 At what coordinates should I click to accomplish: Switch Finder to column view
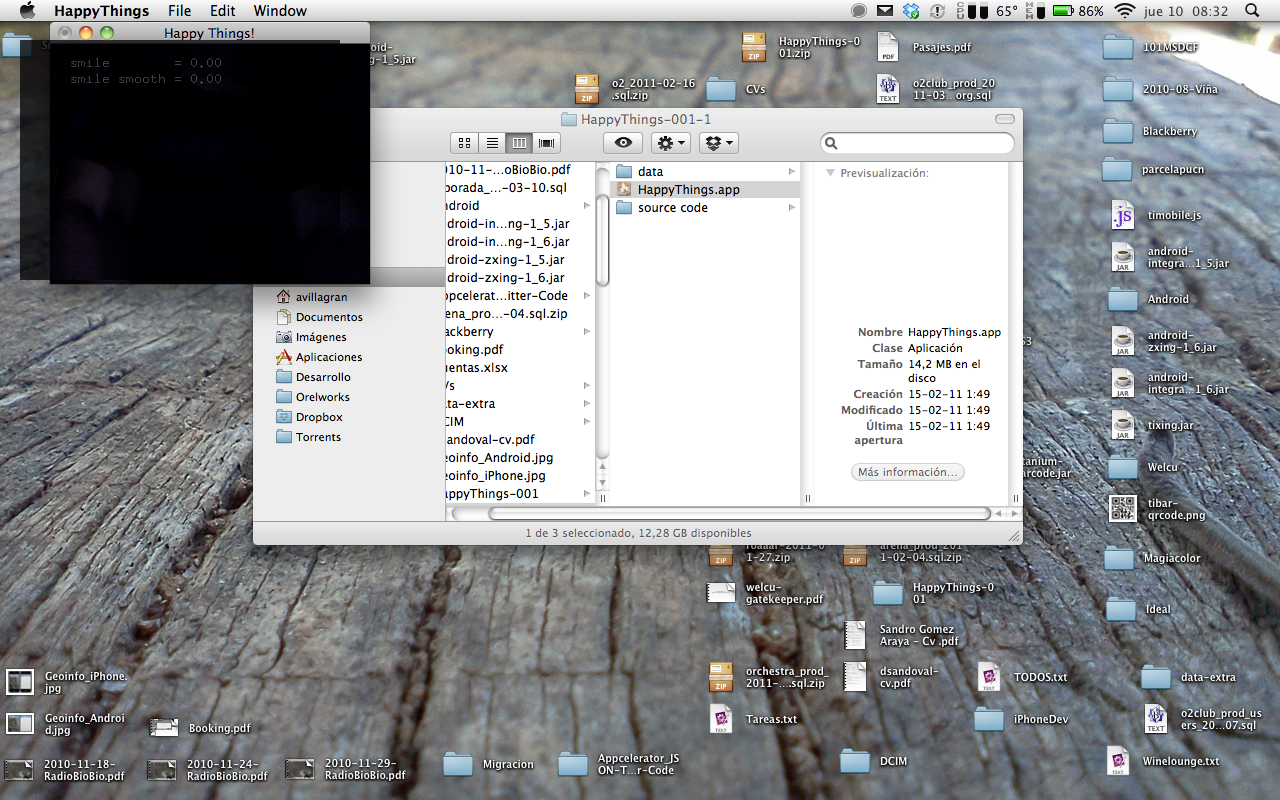519,143
